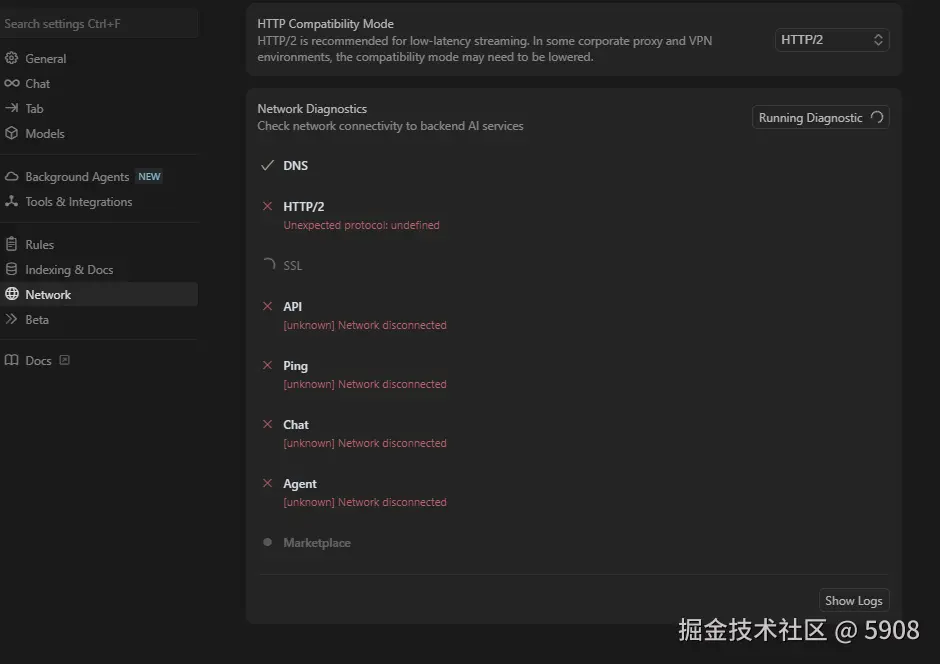Select the Docs sidebar entry
940x664 pixels.
(38, 360)
